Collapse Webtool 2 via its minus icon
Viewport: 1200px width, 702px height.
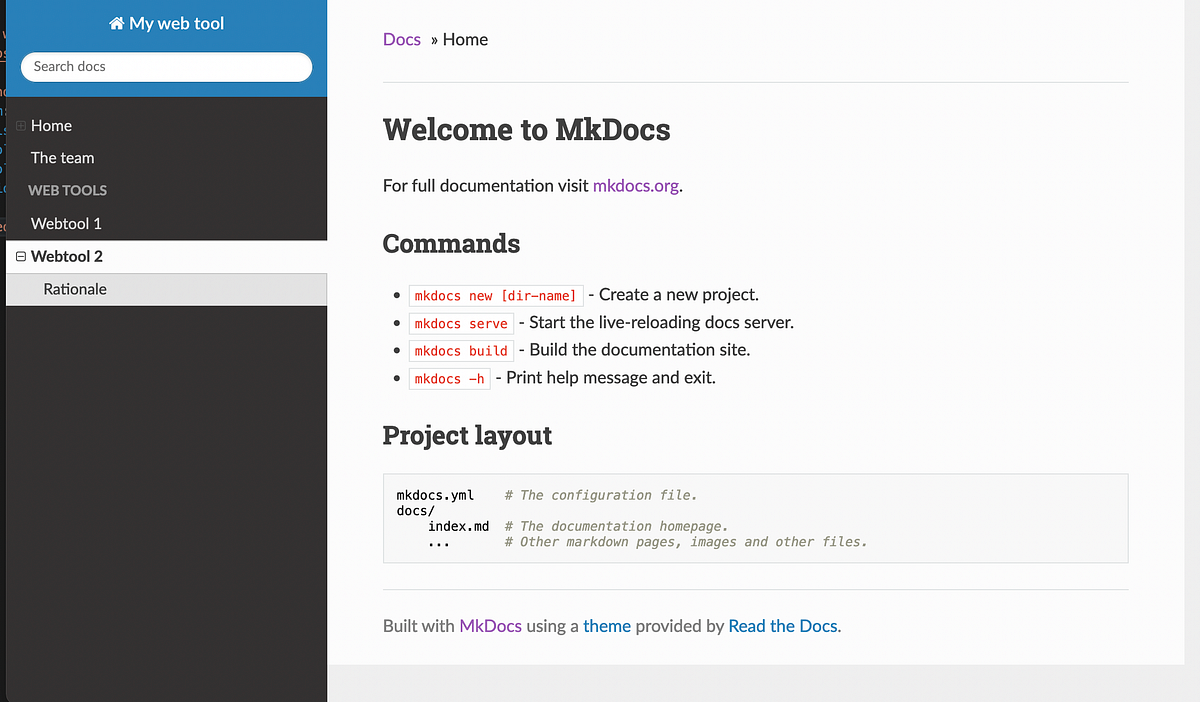pyautogui.click(x=20, y=256)
